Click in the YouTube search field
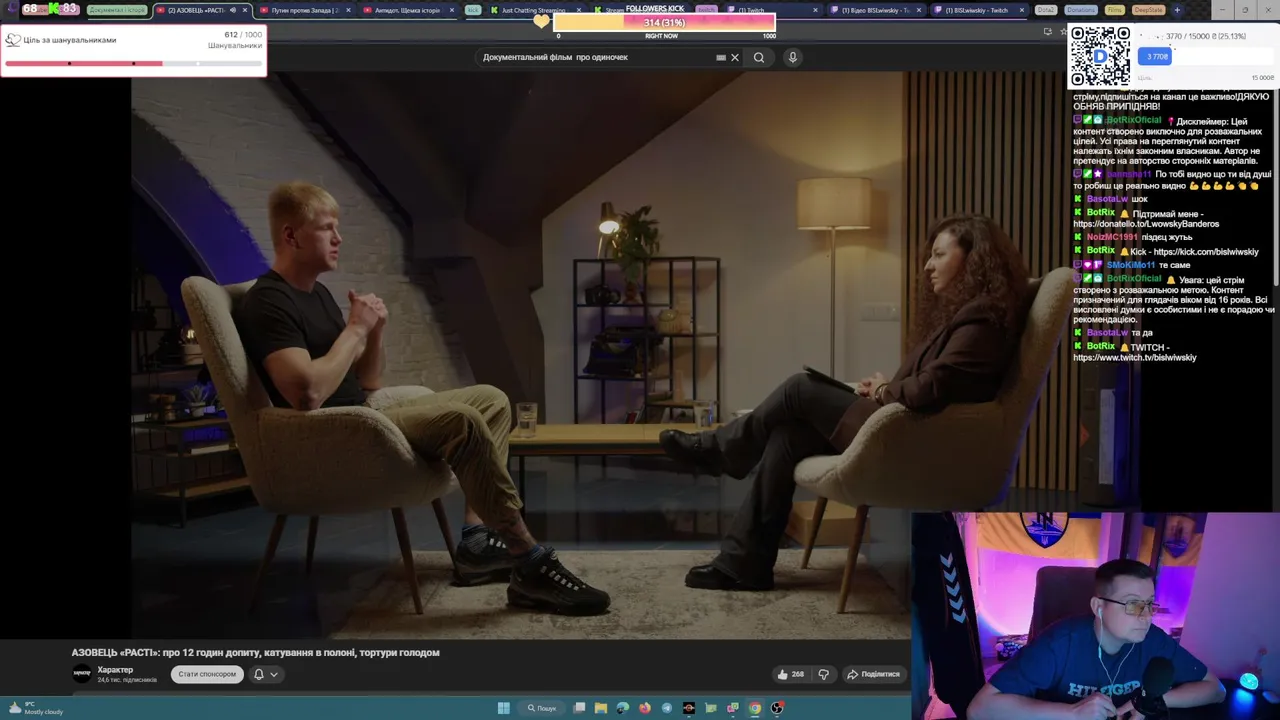The image size is (1280, 720). pyautogui.click(x=595, y=57)
